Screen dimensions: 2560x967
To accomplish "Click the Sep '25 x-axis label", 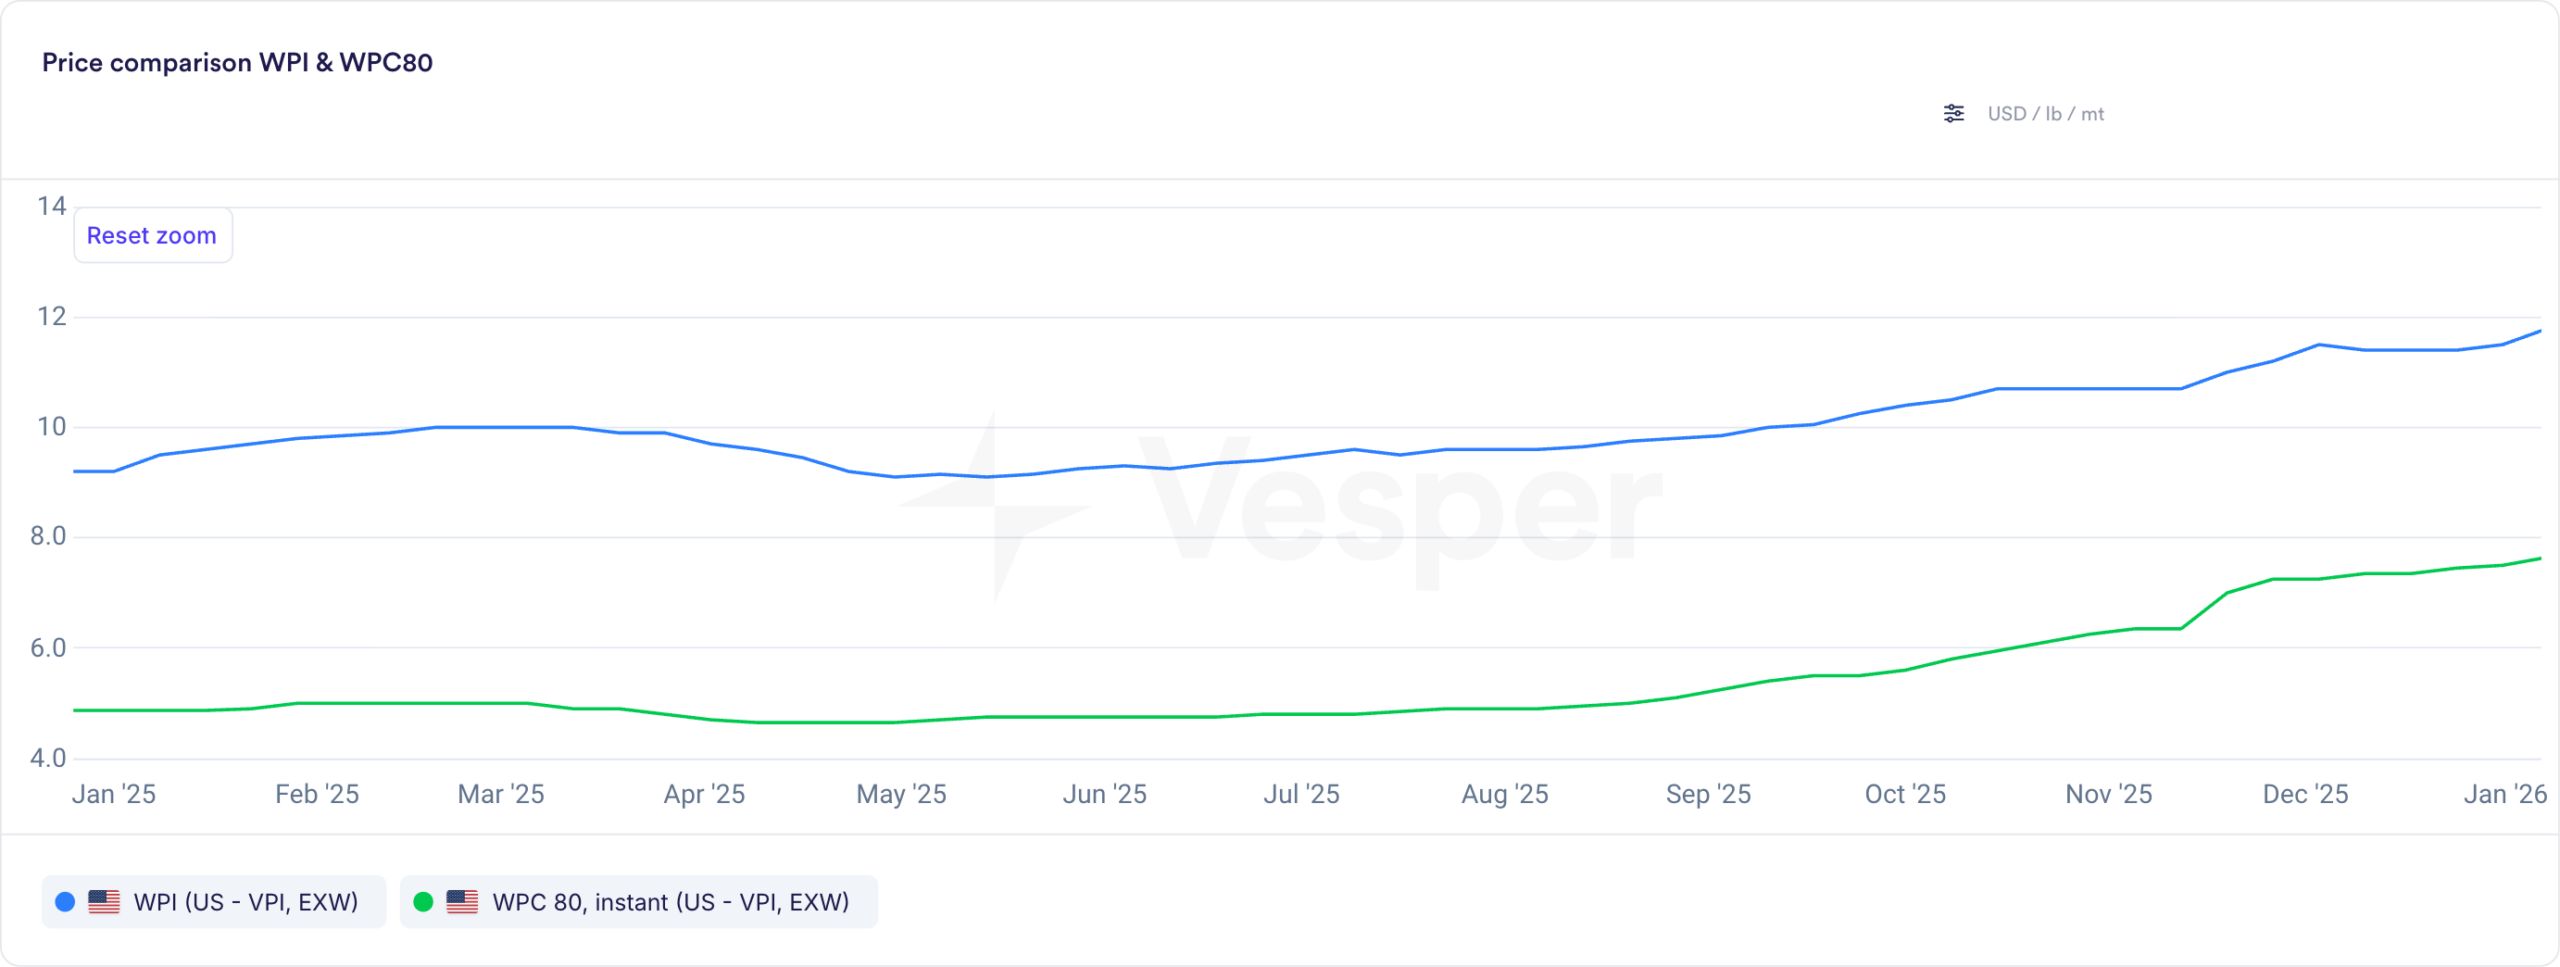I will click(x=1708, y=794).
